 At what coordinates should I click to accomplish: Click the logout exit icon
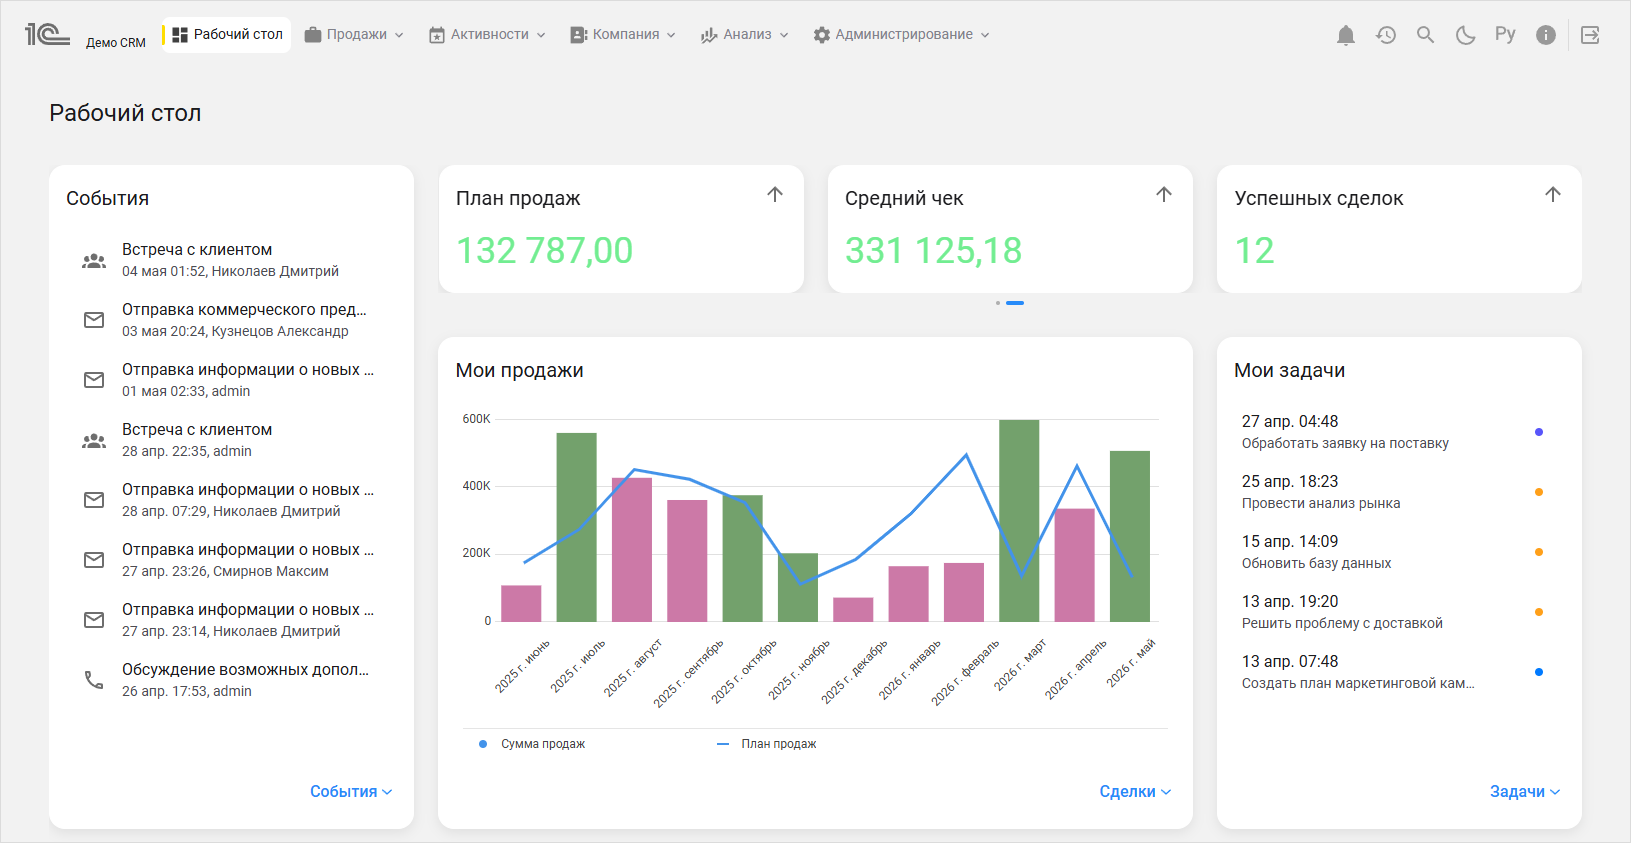tap(1590, 35)
